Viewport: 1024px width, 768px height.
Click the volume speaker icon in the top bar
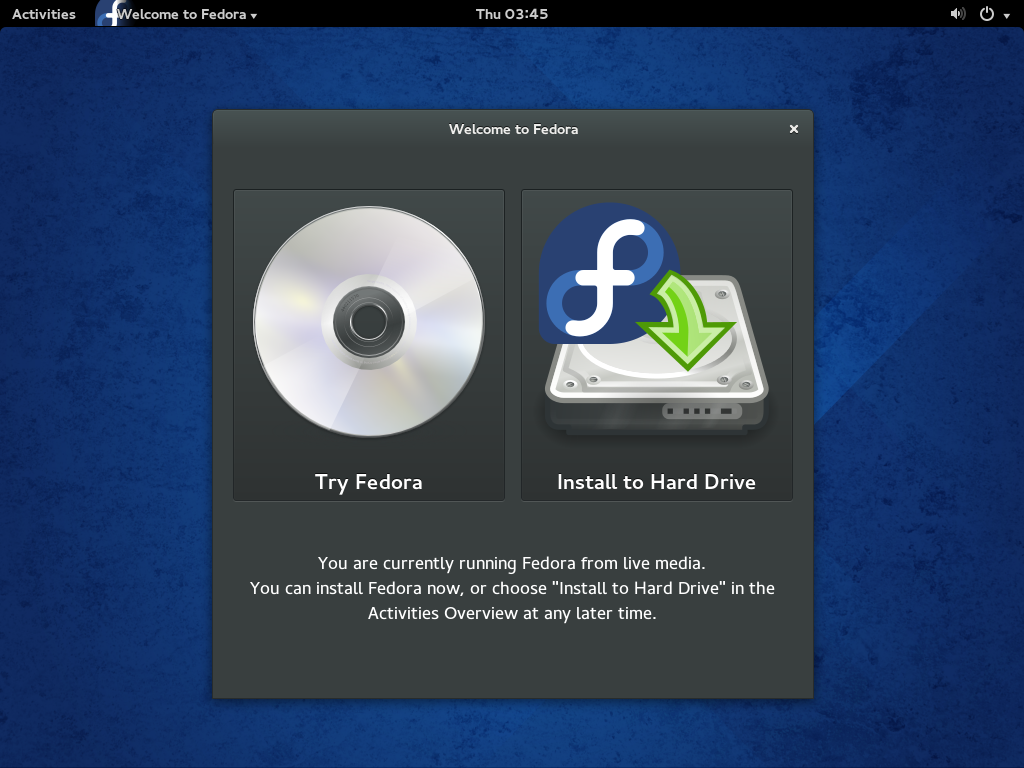click(x=957, y=13)
